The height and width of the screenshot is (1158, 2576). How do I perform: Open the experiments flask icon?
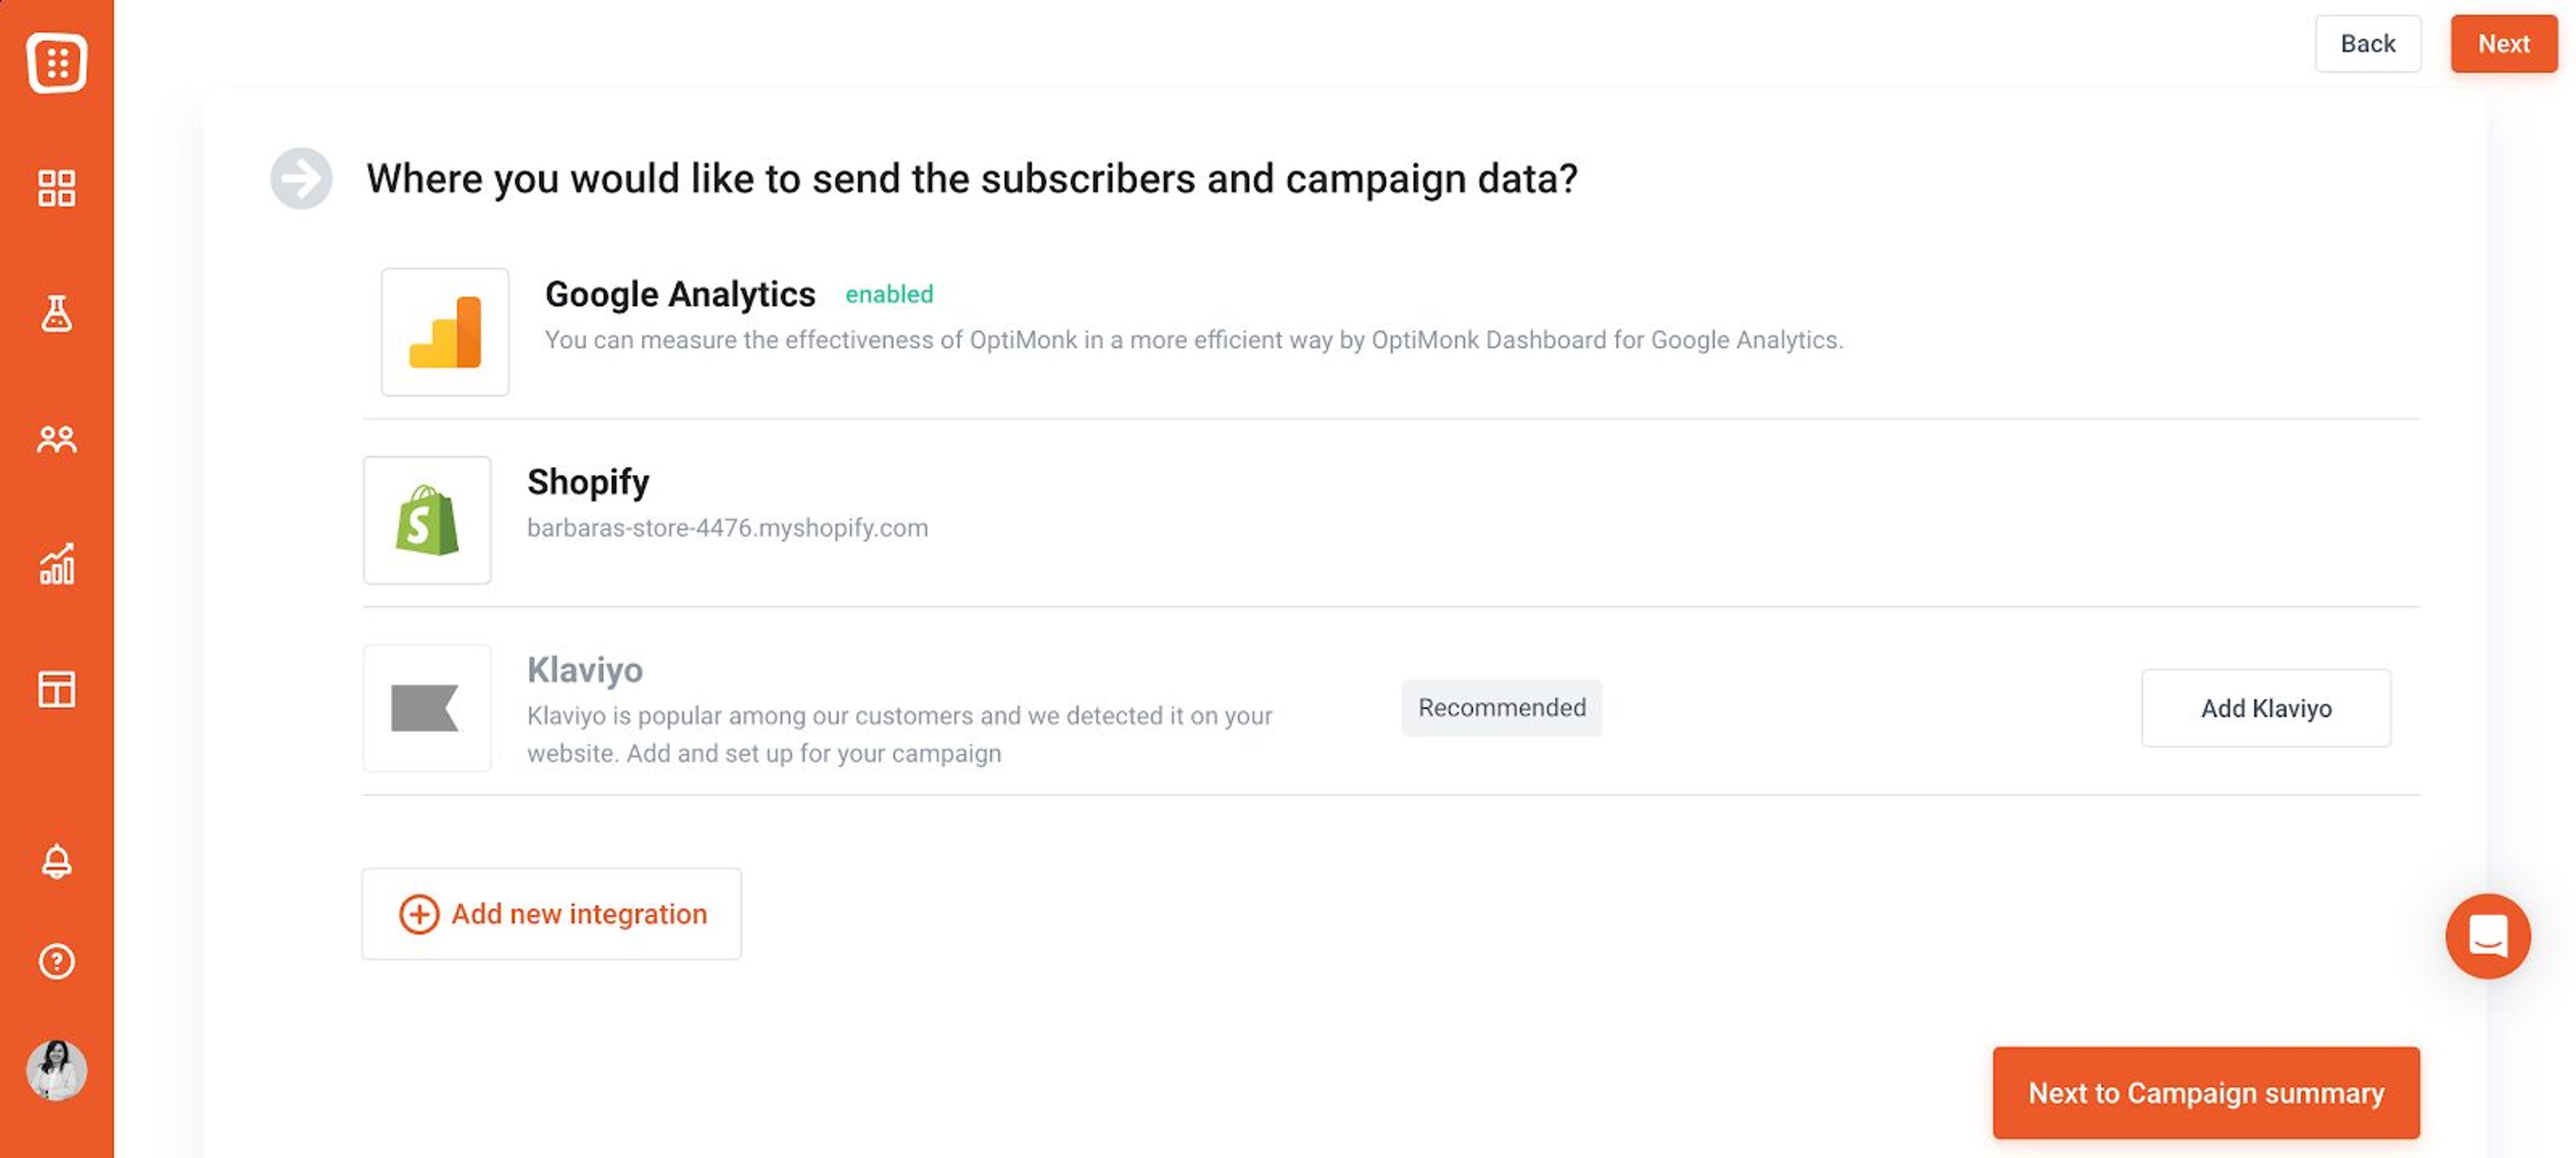coord(56,314)
